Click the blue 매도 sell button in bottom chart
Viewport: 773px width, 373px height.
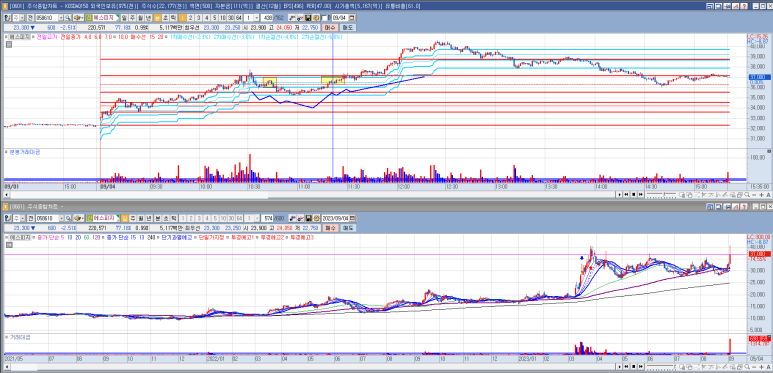coord(348,228)
